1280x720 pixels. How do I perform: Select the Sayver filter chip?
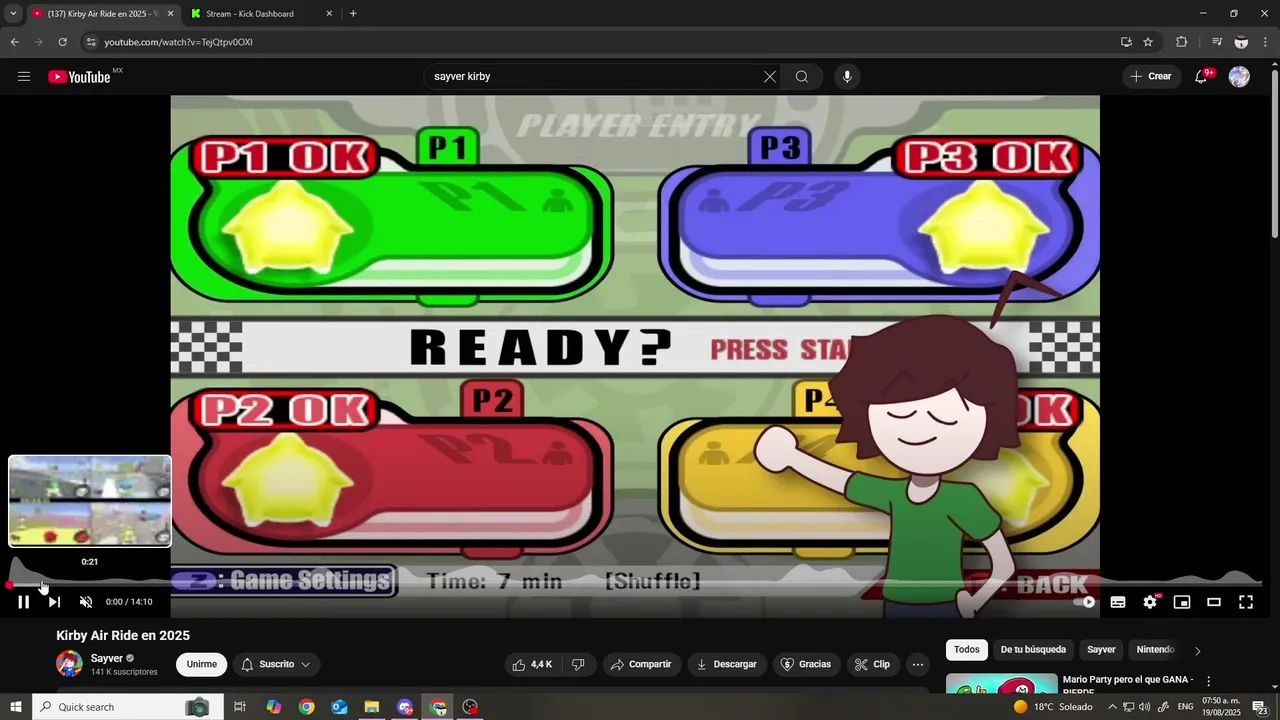(1101, 650)
